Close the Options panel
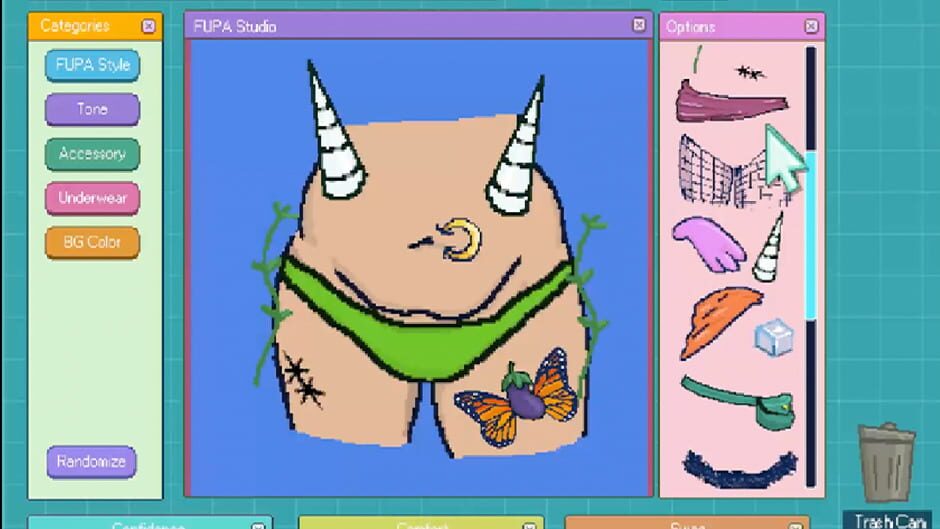Image resolution: width=940 pixels, height=529 pixels. click(x=811, y=26)
